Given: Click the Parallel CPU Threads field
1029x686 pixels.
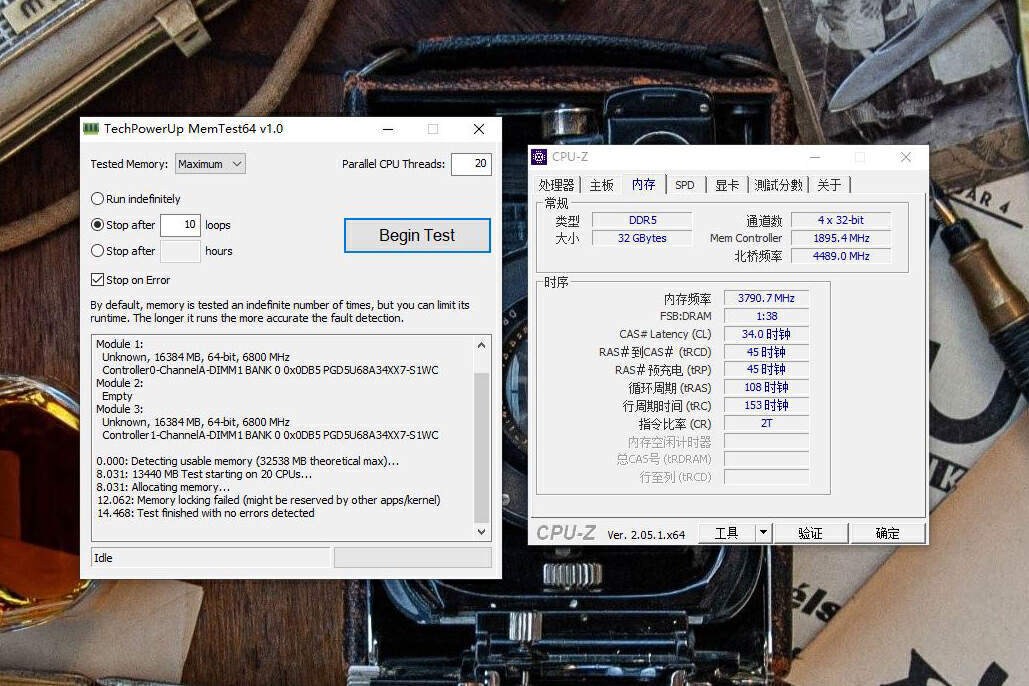Looking at the screenshot, I should (x=471, y=163).
